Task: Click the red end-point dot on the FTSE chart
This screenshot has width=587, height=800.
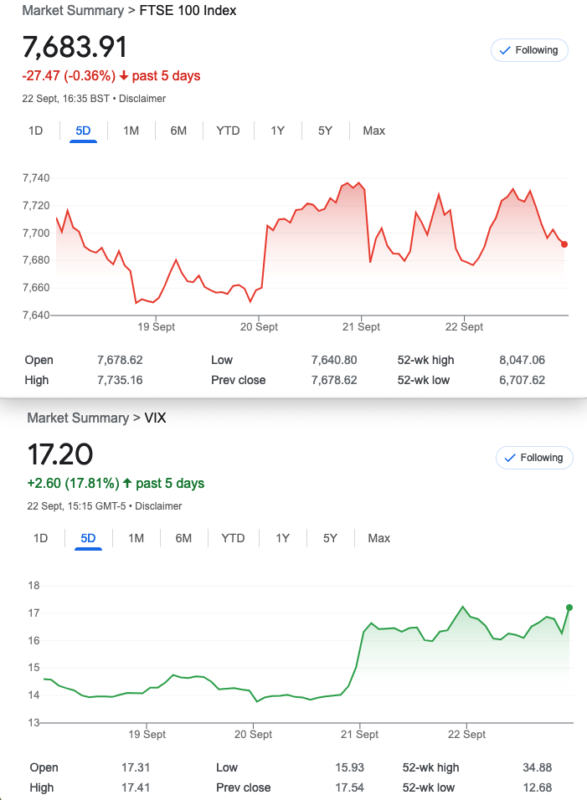Action: coord(564,244)
